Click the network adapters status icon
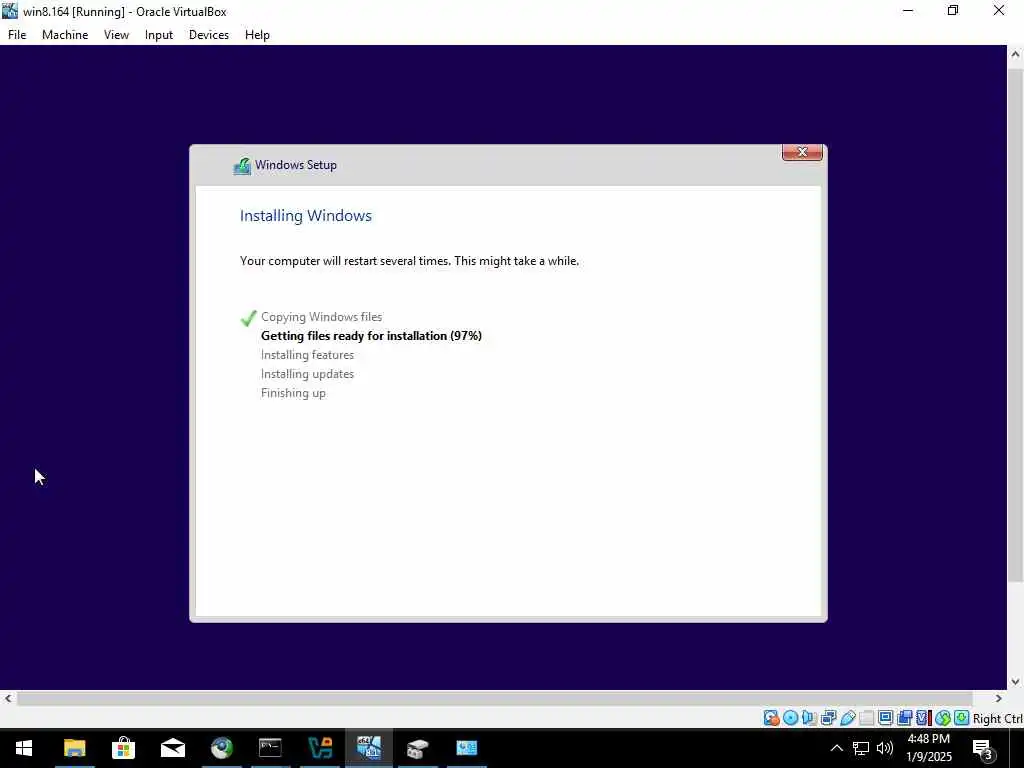 tap(828, 718)
